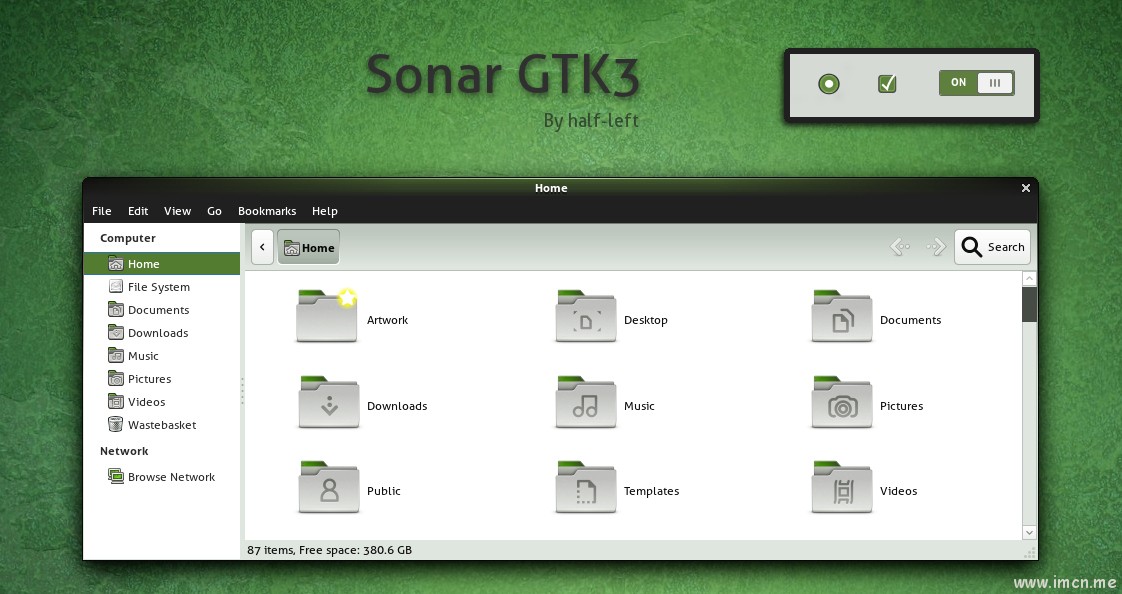Go back with the dotted left arrow
The image size is (1122, 594).
pos(899,247)
